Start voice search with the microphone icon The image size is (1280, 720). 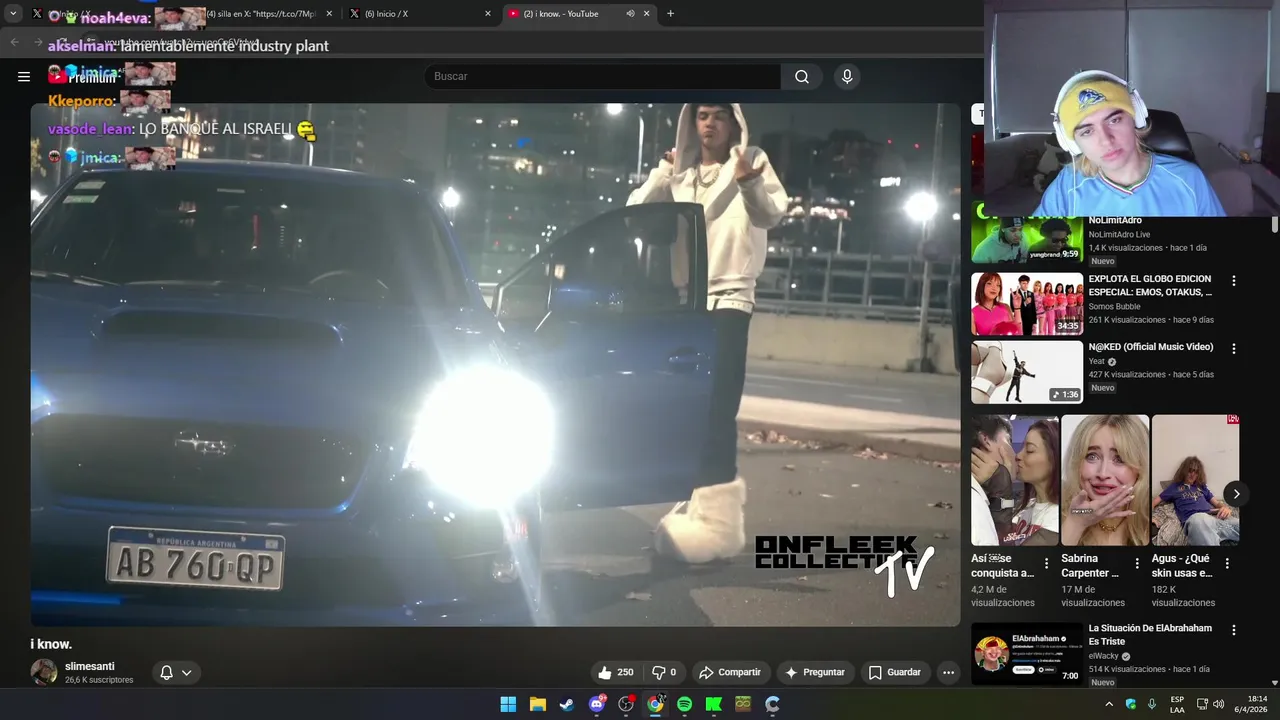[x=847, y=76]
